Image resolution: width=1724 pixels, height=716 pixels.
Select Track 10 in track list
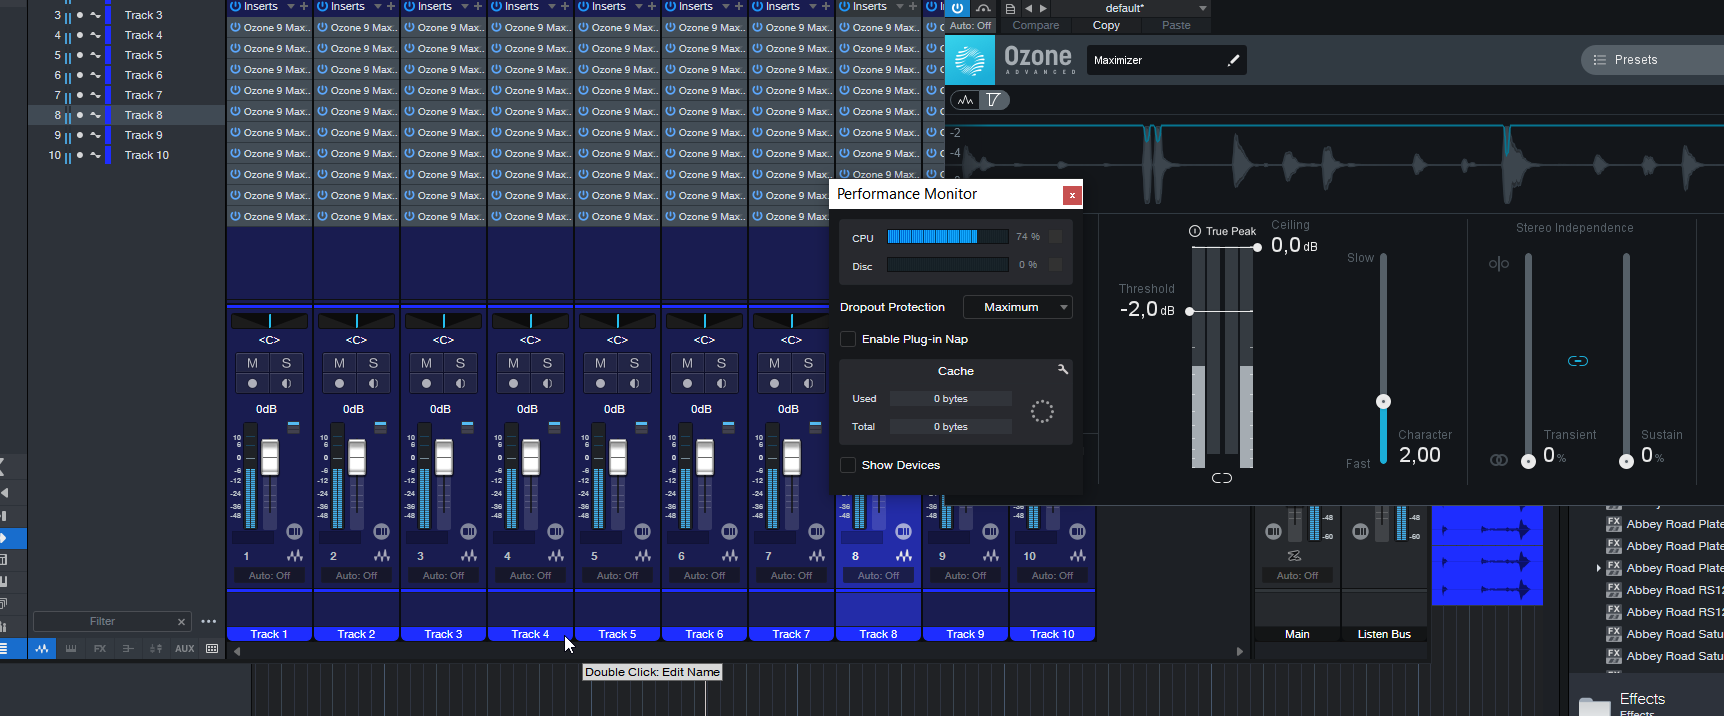coord(126,155)
